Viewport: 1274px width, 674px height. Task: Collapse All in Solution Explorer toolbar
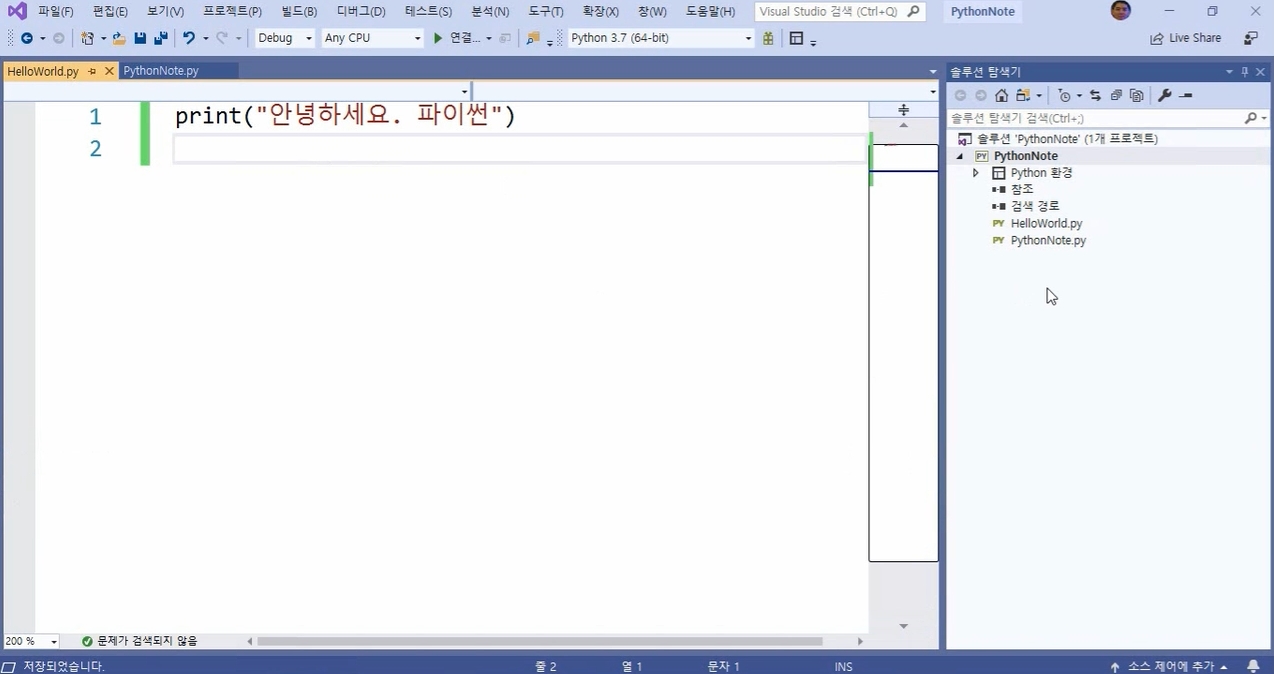coord(1116,95)
